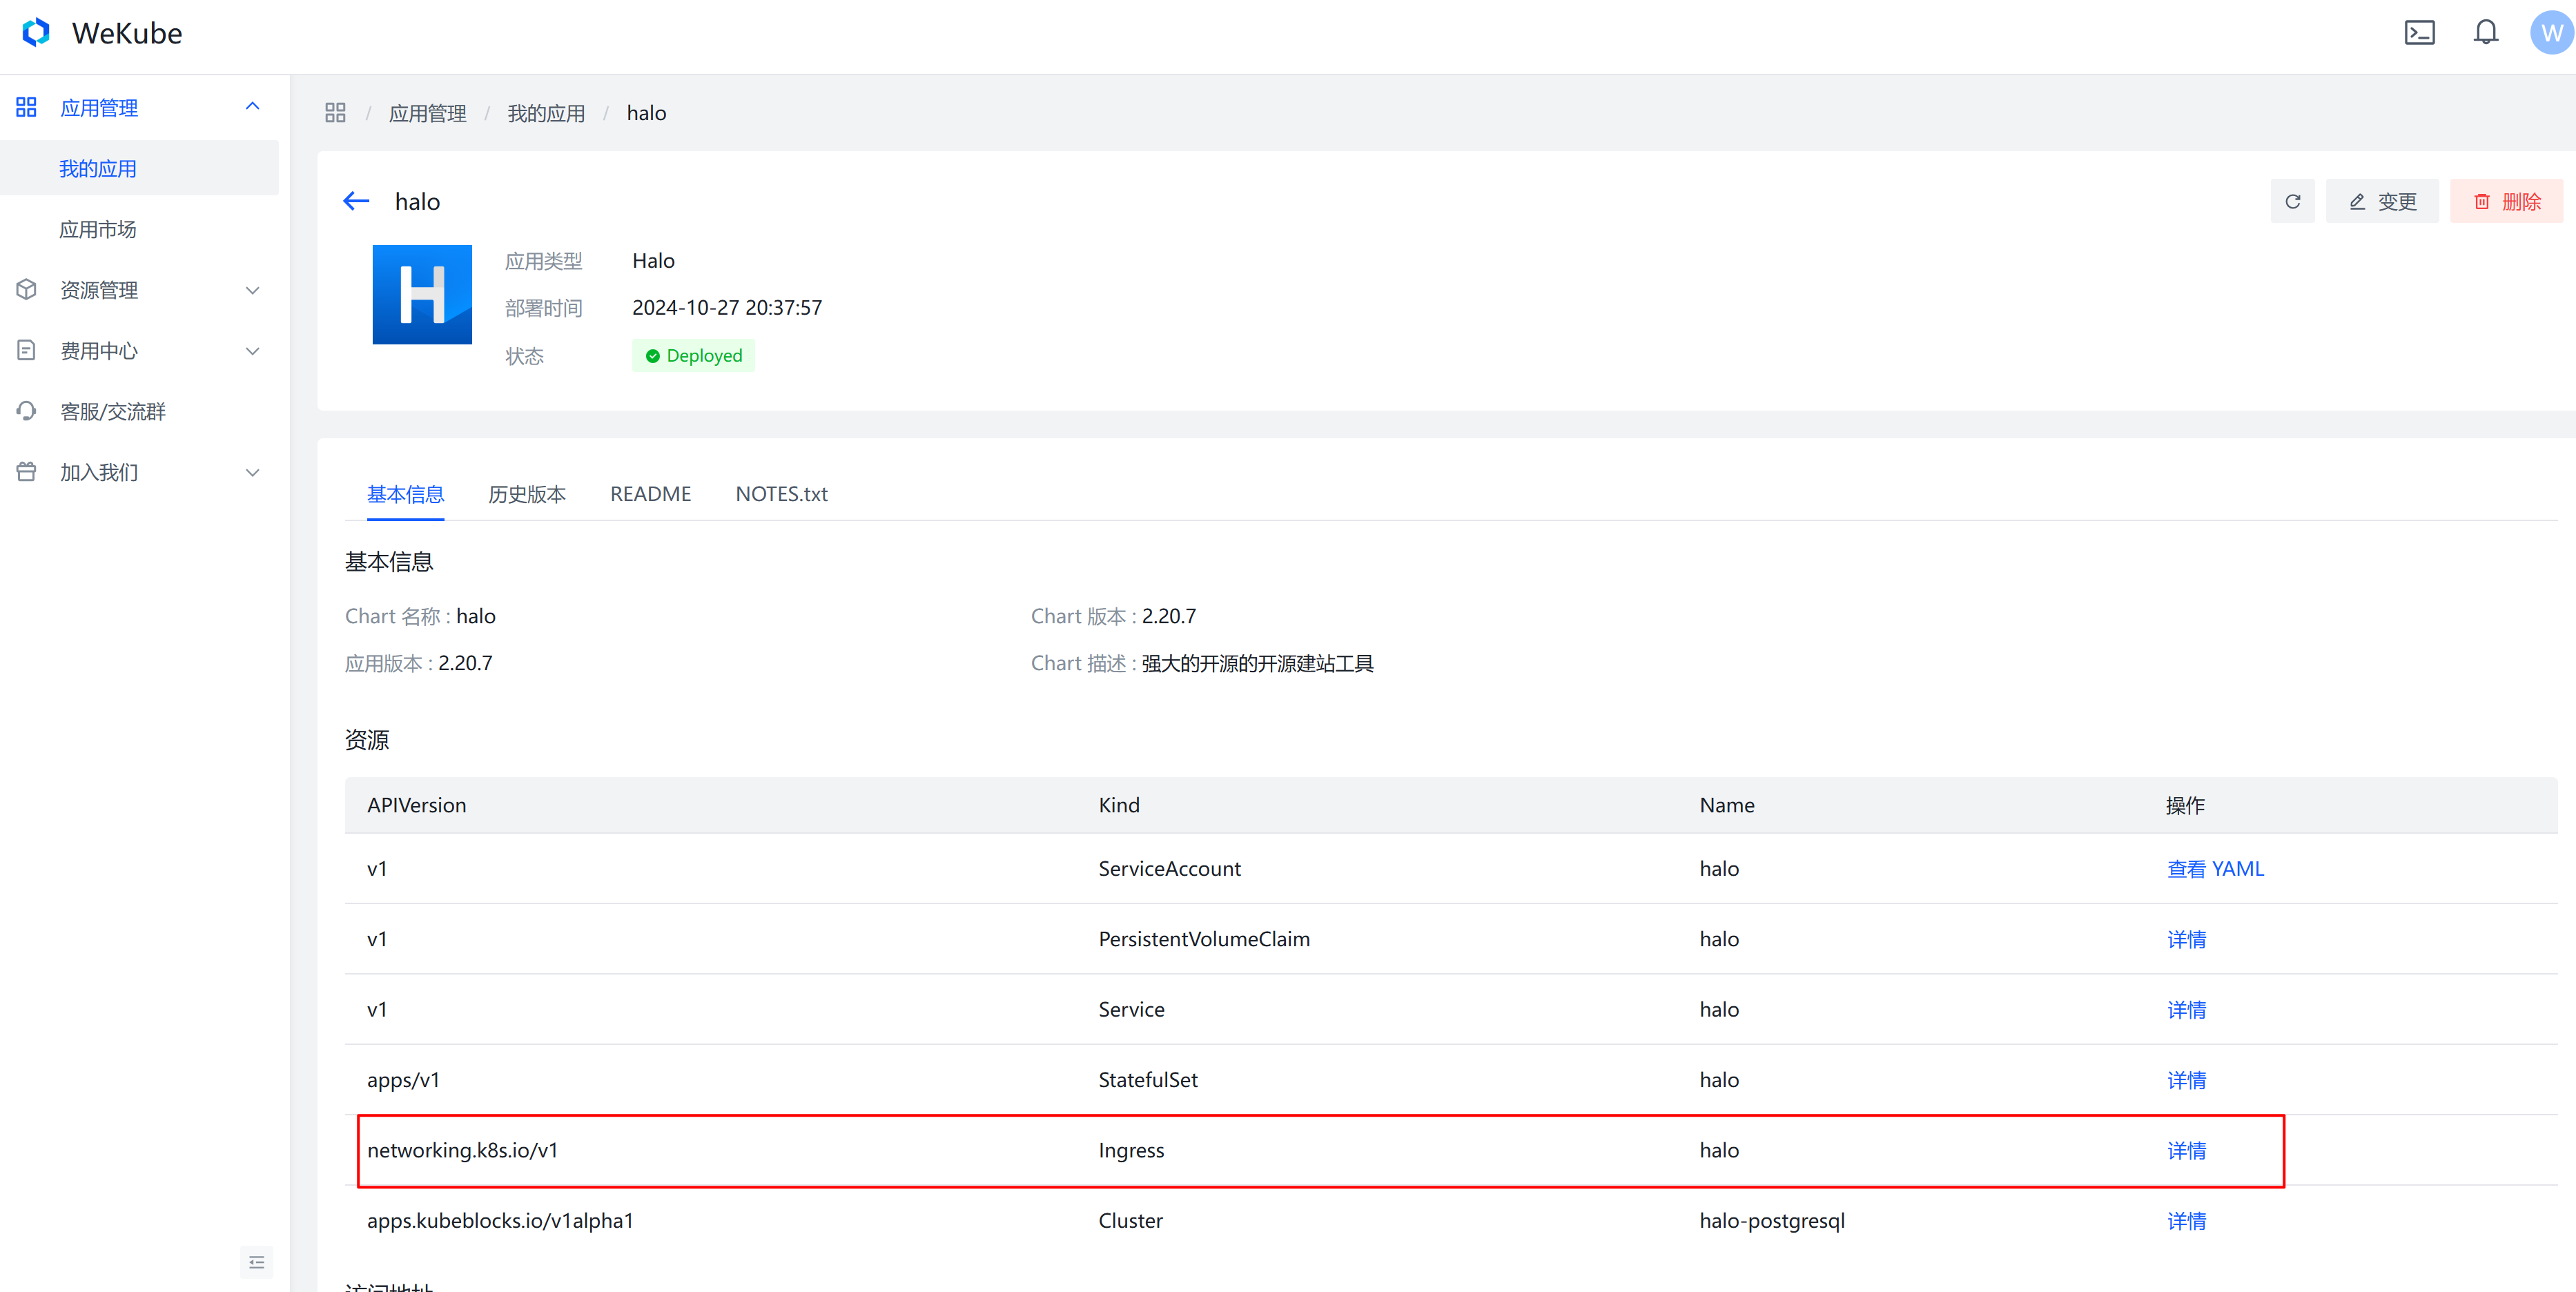Click the 加入我们 gift icon
This screenshot has width=2576, height=1292.
point(26,472)
